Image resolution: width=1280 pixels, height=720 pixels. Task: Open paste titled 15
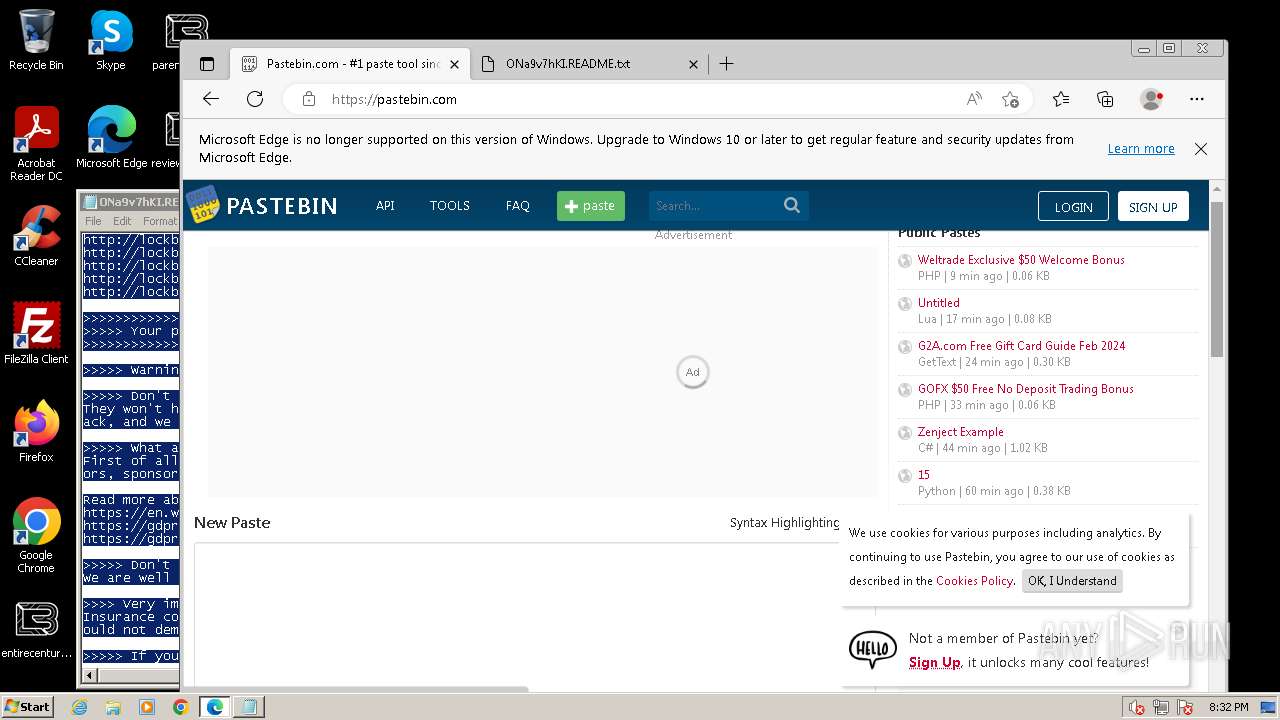923,475
